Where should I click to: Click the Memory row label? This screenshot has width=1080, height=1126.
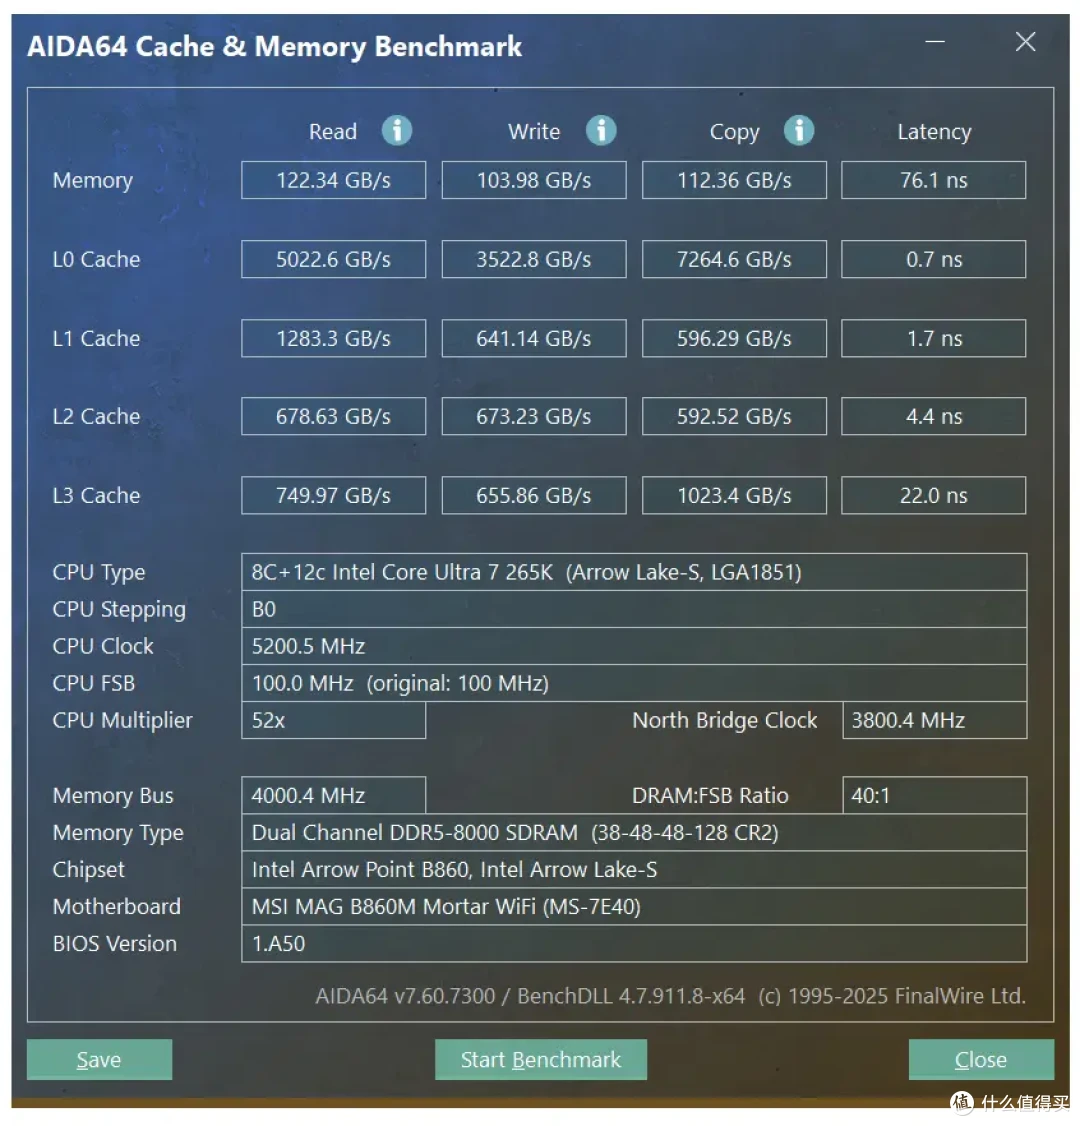(93, 180)
